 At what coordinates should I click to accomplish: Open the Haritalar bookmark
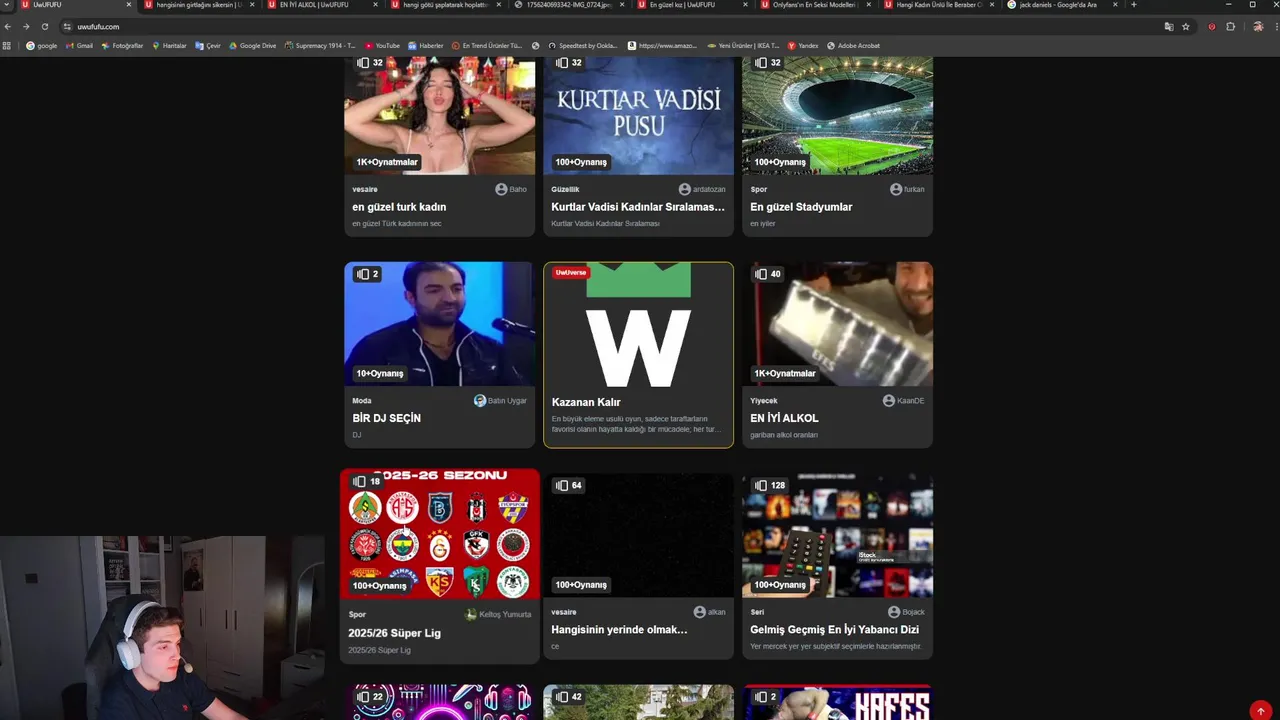pyautogui.click(x=169, y=46)
